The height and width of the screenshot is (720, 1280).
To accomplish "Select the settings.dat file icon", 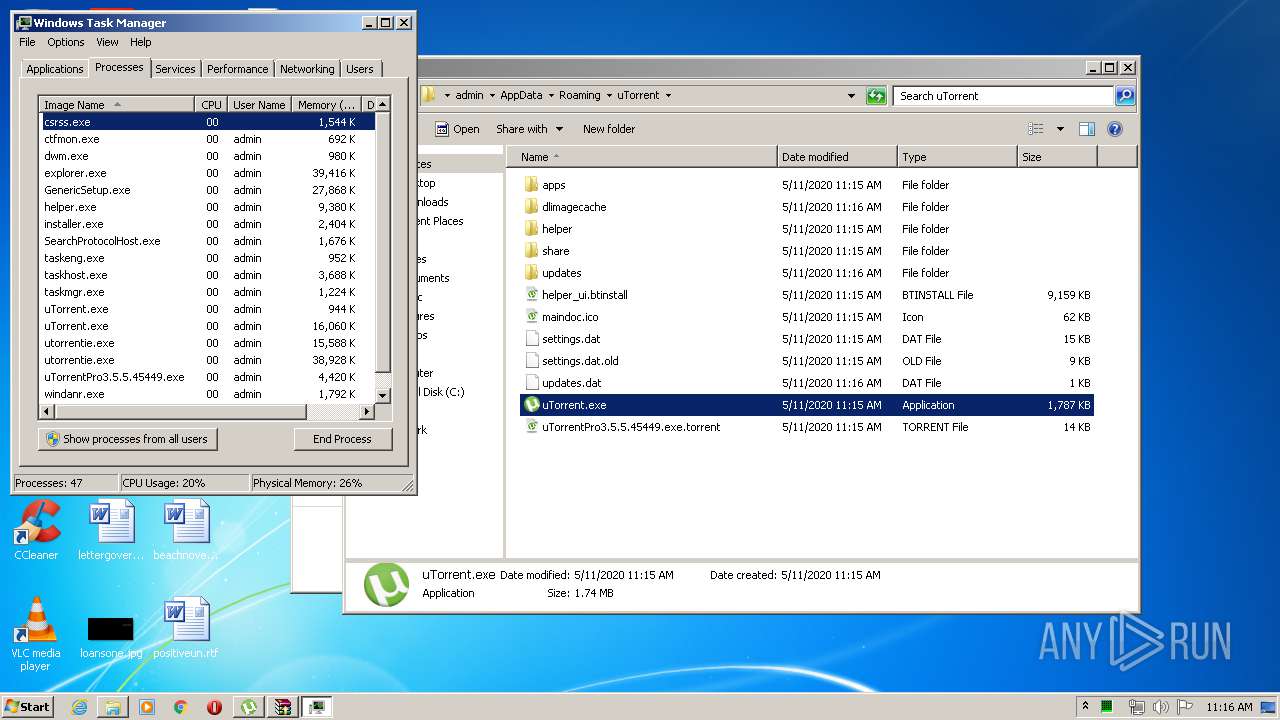I will pyautogui.click(x=531, y=339).
